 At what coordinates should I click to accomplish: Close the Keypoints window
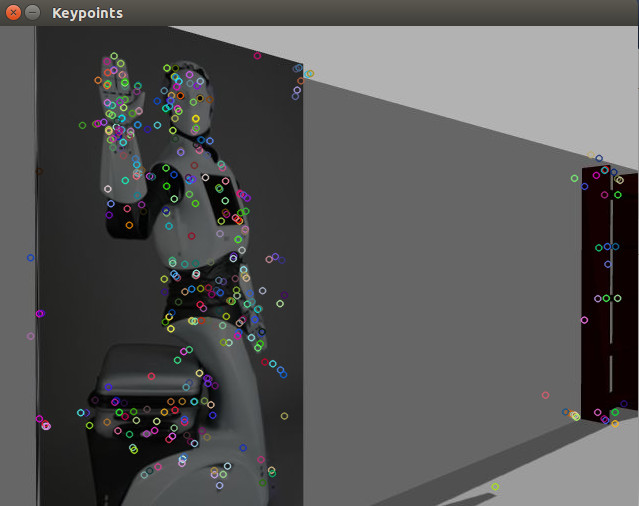[x=13, y=13]
